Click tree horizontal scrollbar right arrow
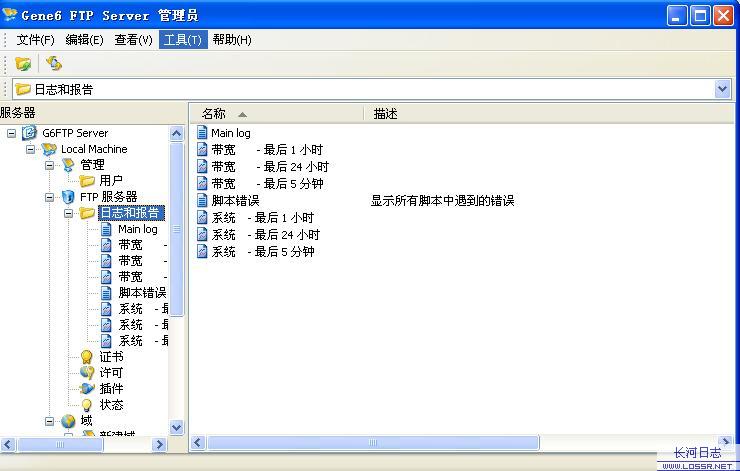This screenshot has height=471, width=740. [160, 444]
